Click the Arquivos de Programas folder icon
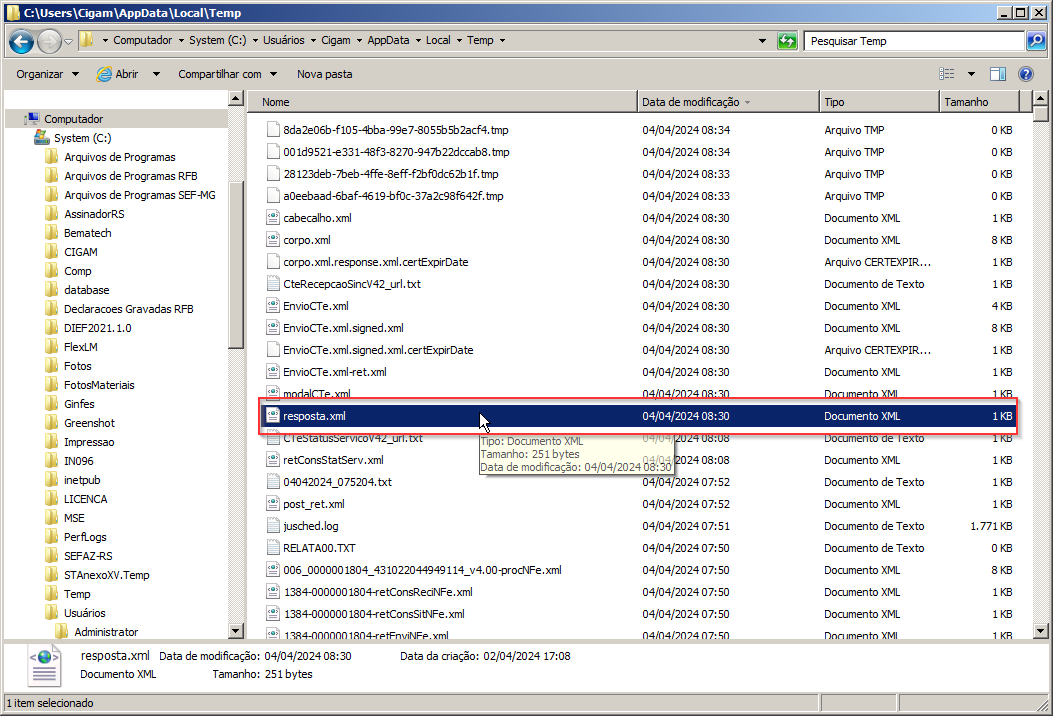The height and width of the screenshot is (716, 1053). 52,156
